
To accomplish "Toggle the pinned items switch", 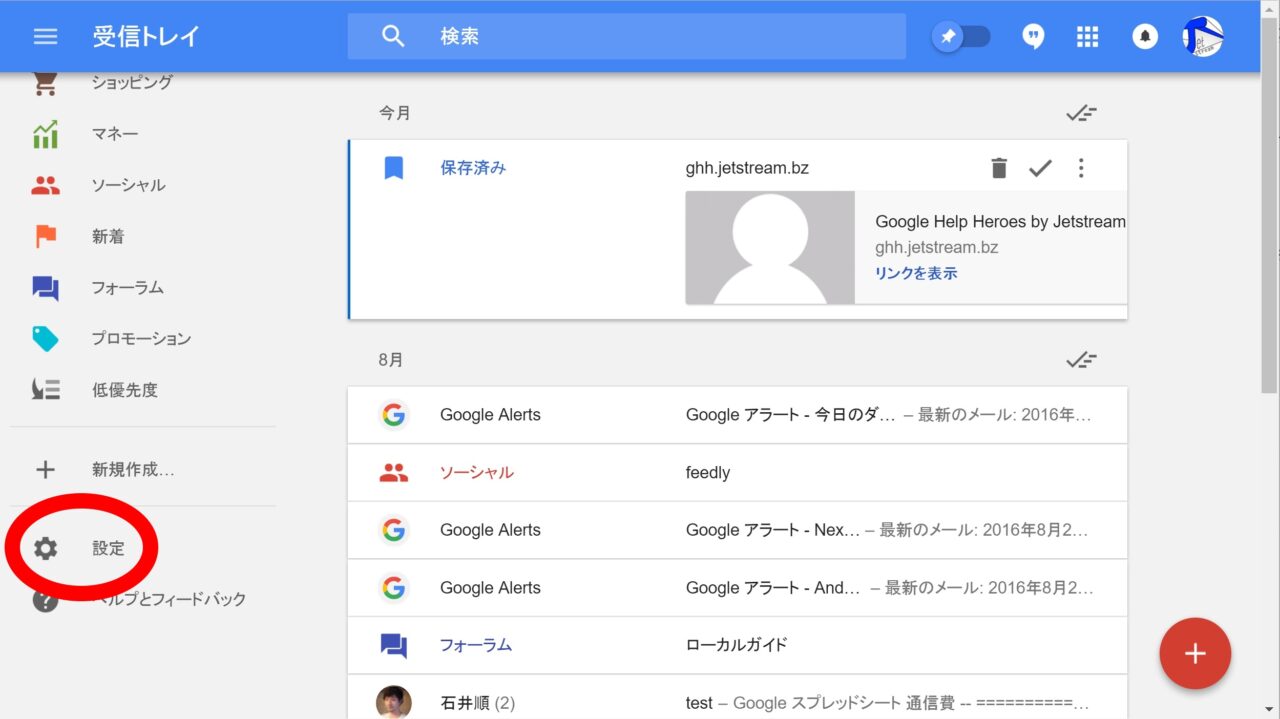I will [961, 37].
